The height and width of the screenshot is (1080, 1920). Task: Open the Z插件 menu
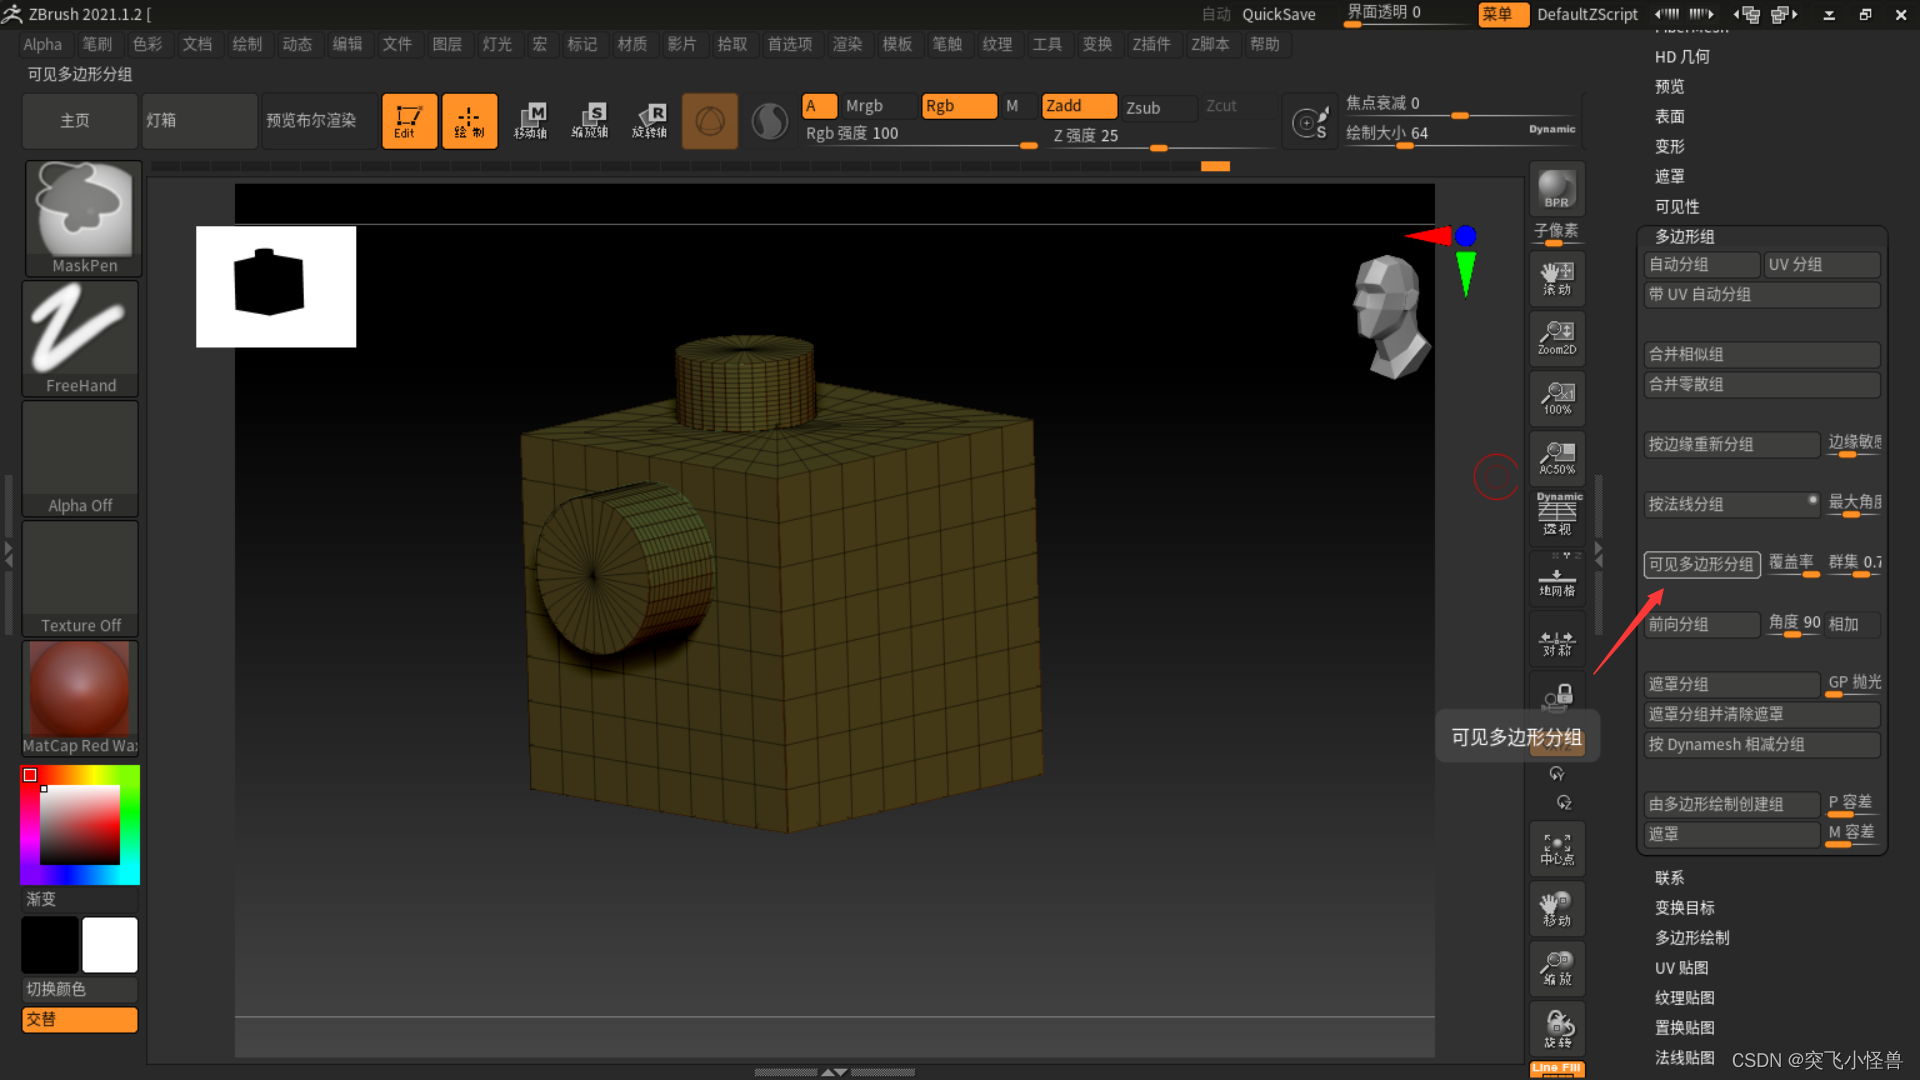click(x=1151, y=44)
